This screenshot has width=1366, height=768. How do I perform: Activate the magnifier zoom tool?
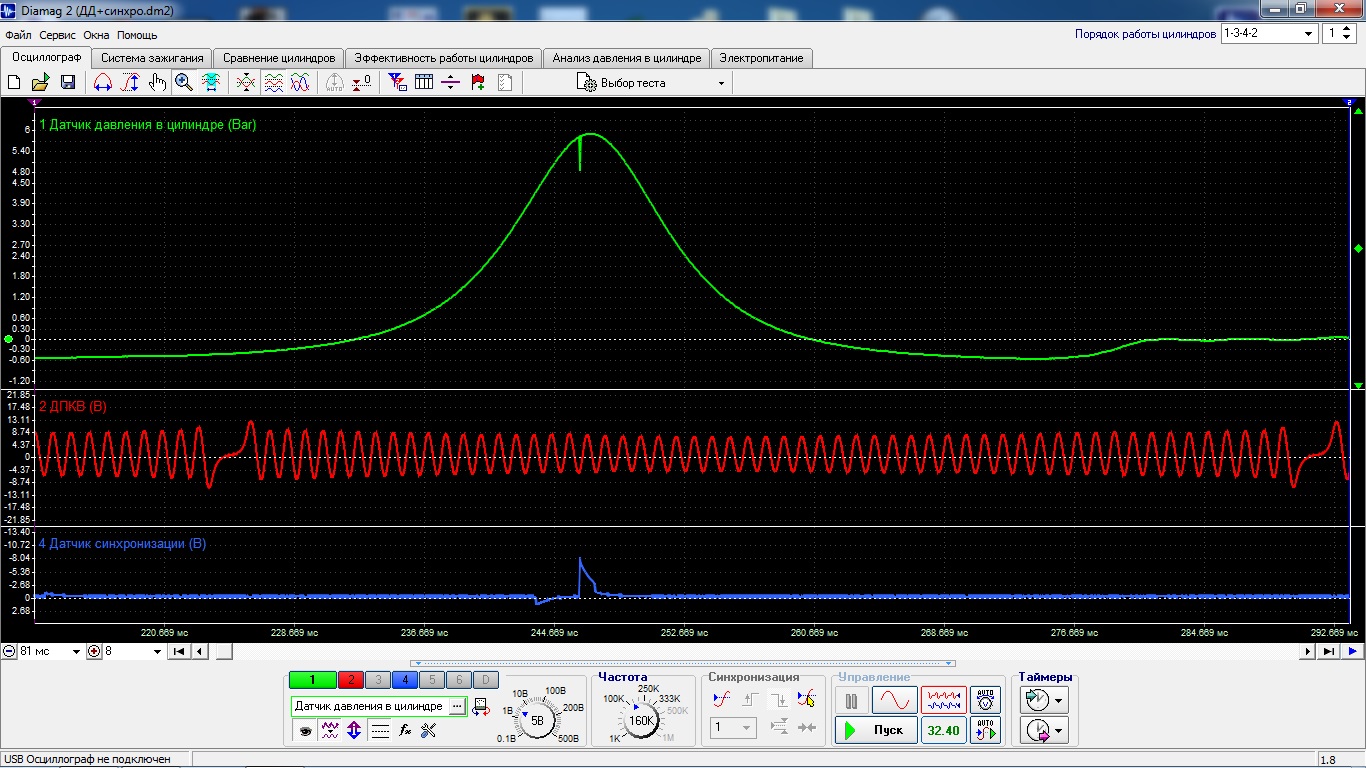point(184,83)
